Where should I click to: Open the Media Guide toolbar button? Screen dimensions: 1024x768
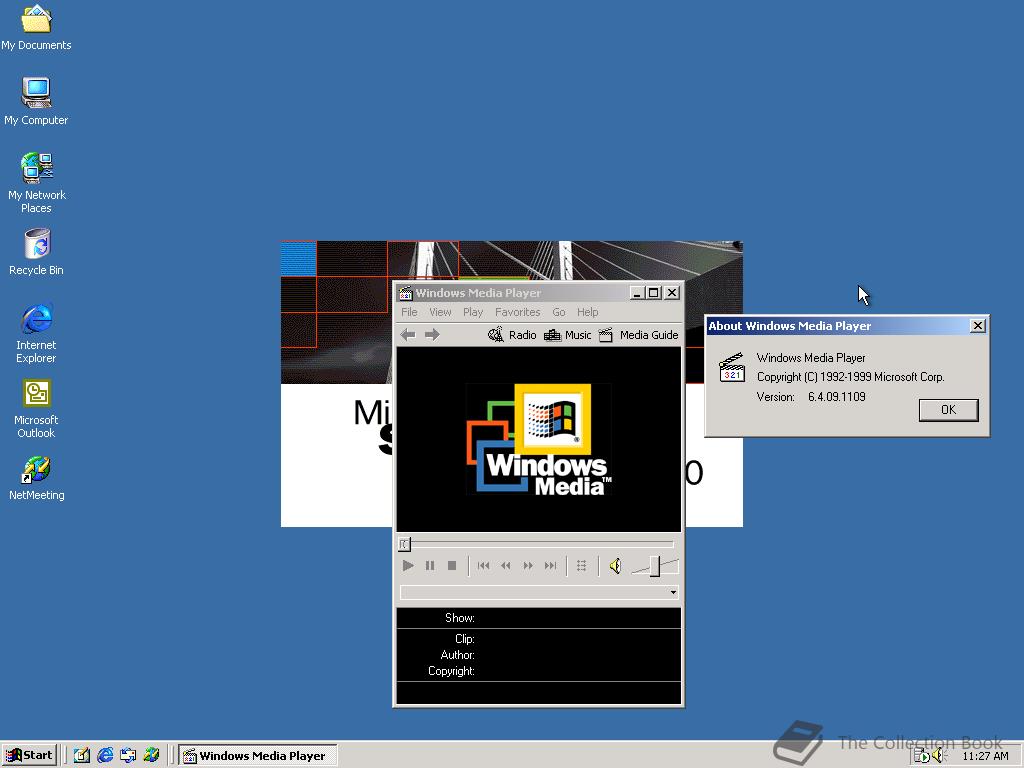pos(639,335)
